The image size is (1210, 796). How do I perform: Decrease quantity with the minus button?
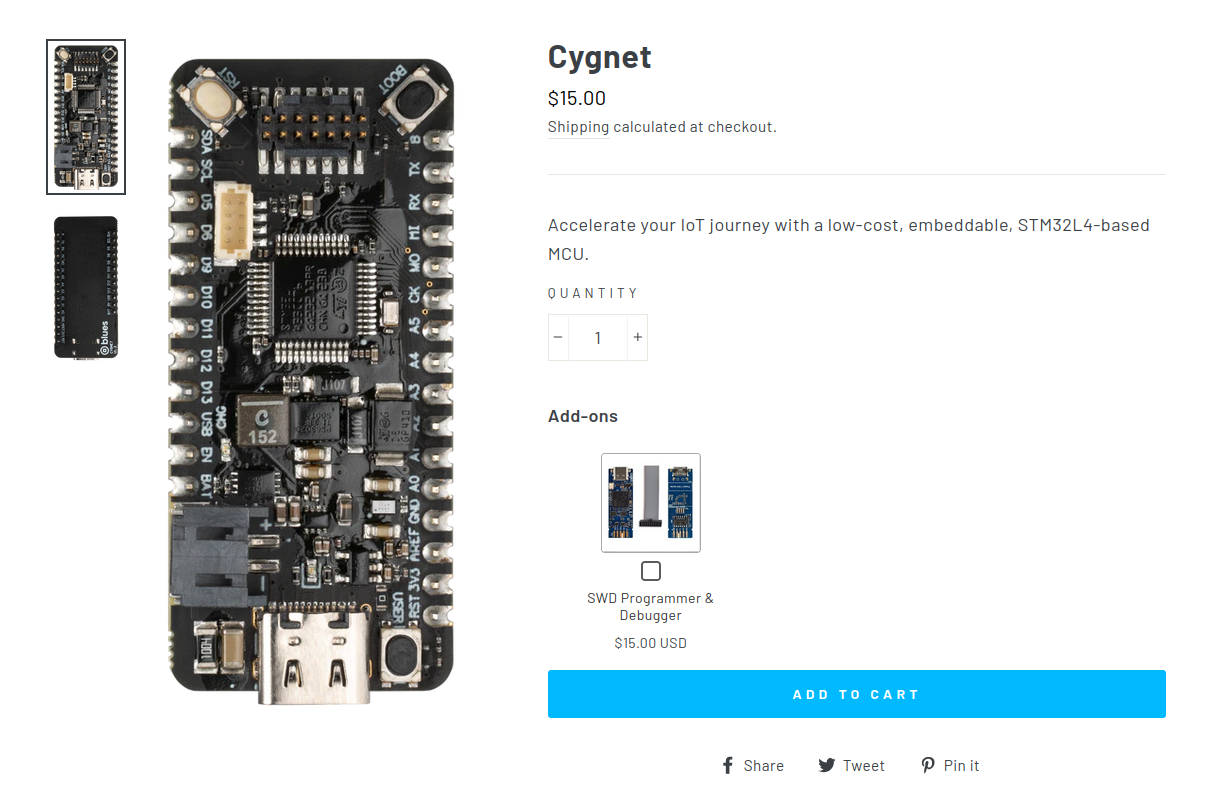click(558, 337)
